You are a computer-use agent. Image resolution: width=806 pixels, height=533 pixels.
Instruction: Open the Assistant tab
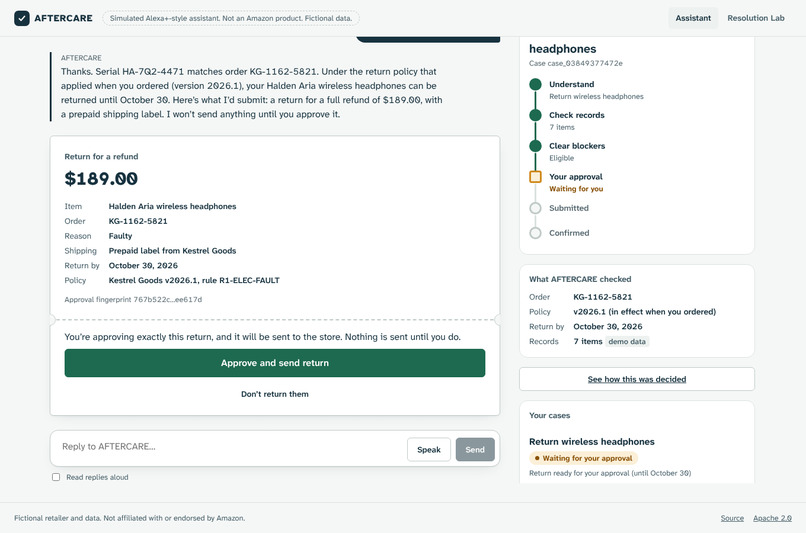pos(693,18)
